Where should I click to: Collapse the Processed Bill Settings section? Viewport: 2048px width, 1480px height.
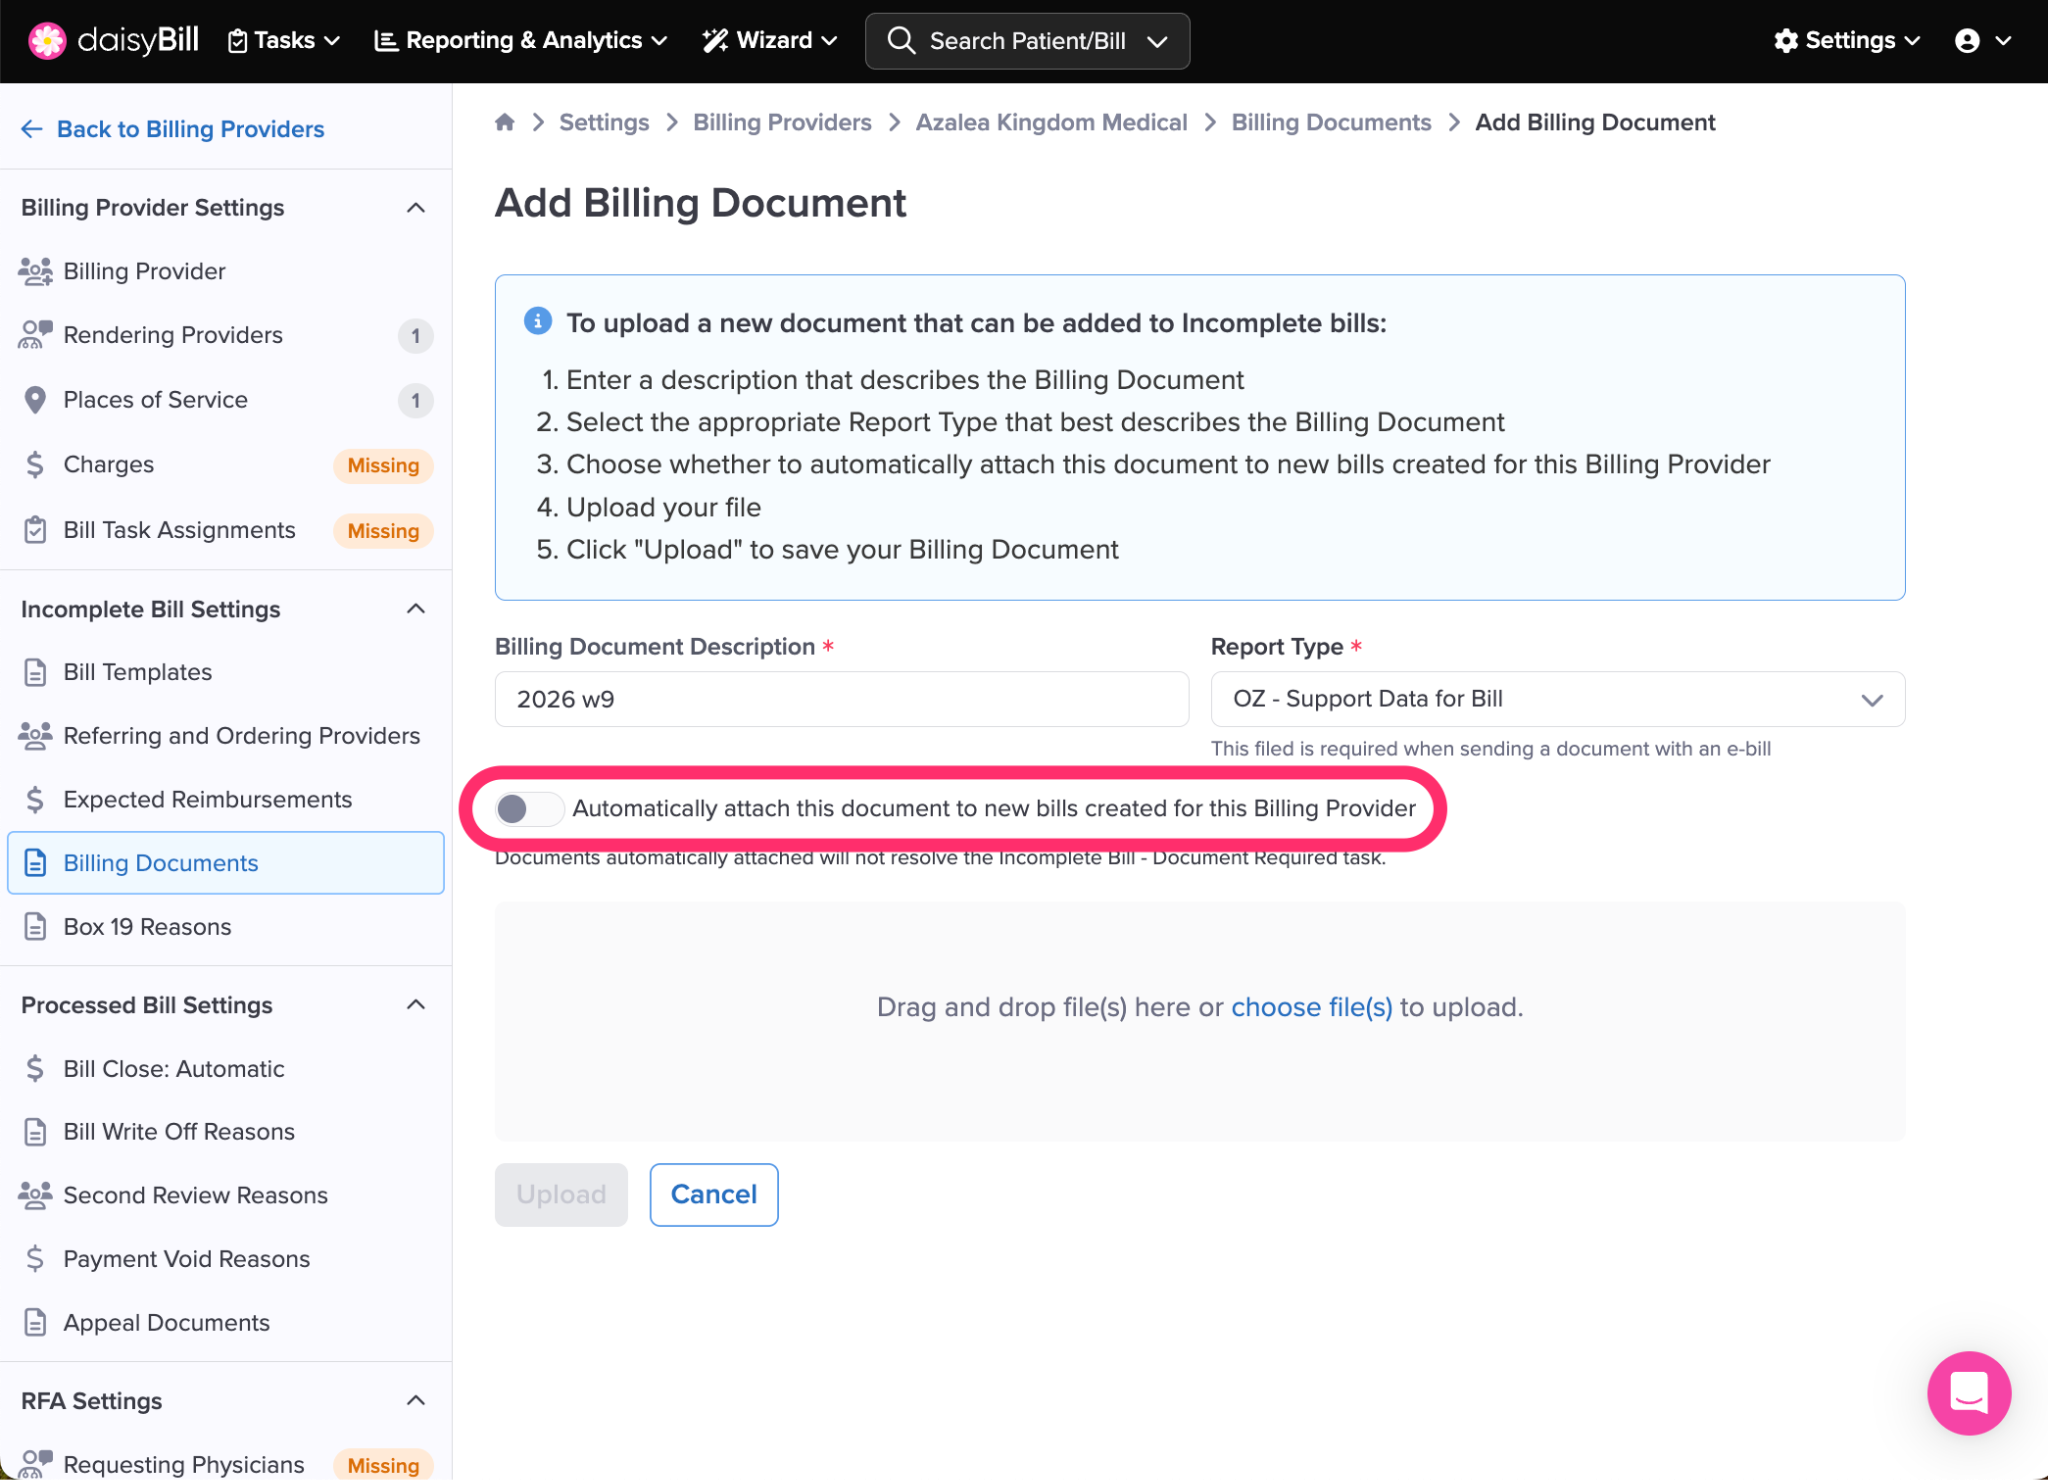[x=416, y=1005]
